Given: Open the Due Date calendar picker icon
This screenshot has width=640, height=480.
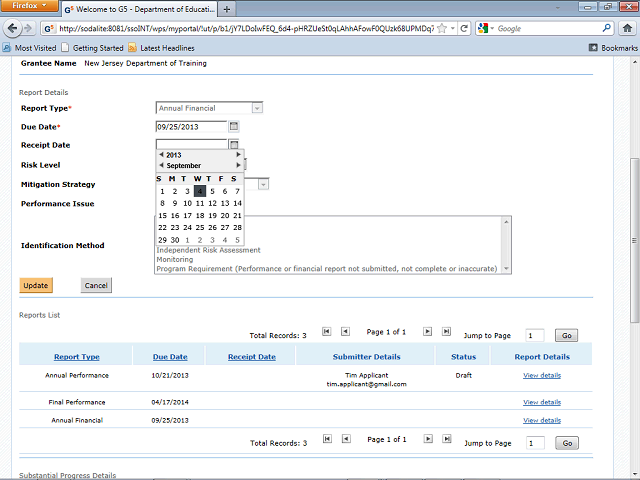Looking at the screenshot, I should [234, 127].
